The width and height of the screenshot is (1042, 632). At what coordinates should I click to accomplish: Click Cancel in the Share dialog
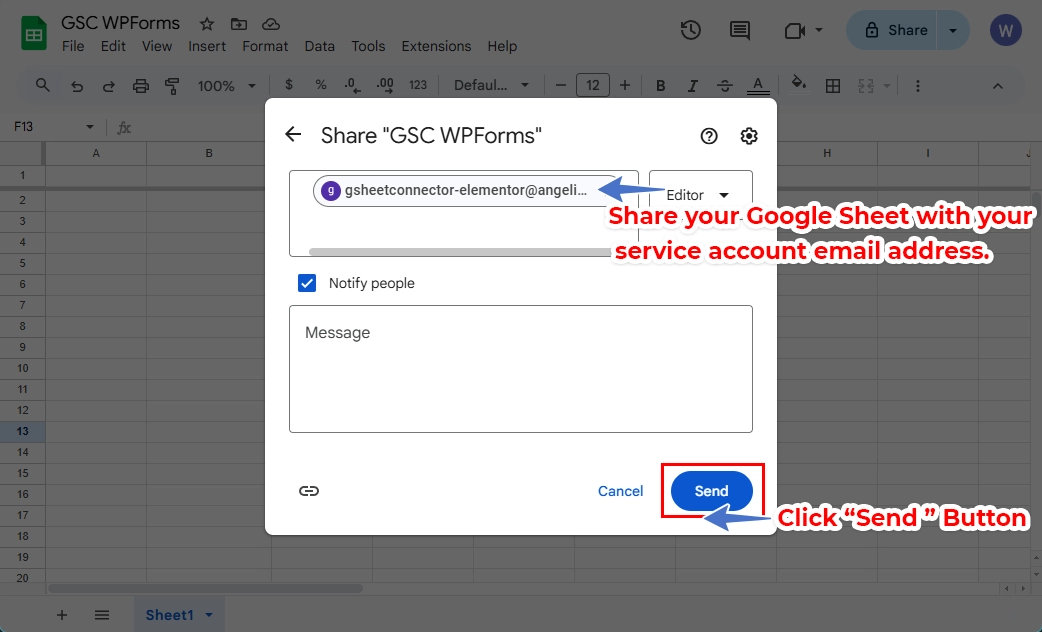pos(620,491)
